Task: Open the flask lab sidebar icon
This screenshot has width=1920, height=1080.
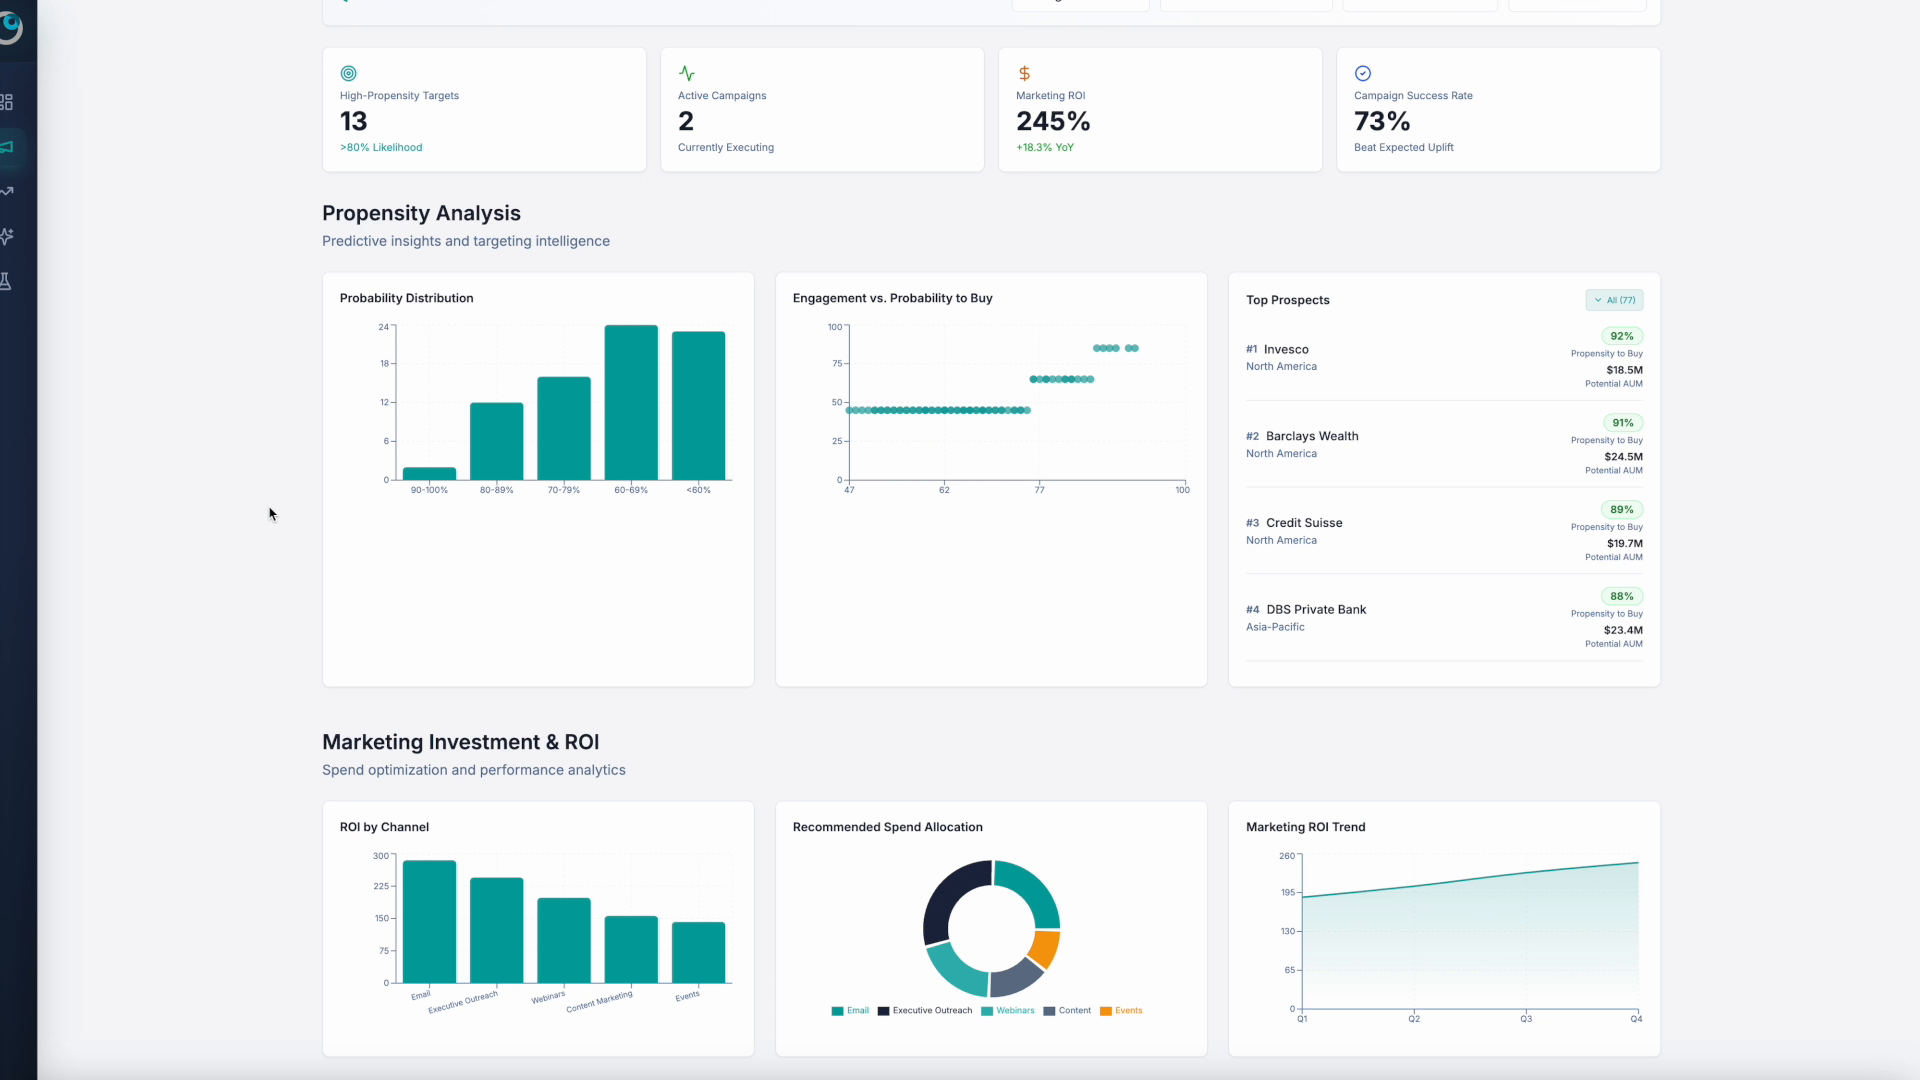Action: coord(6,281)
